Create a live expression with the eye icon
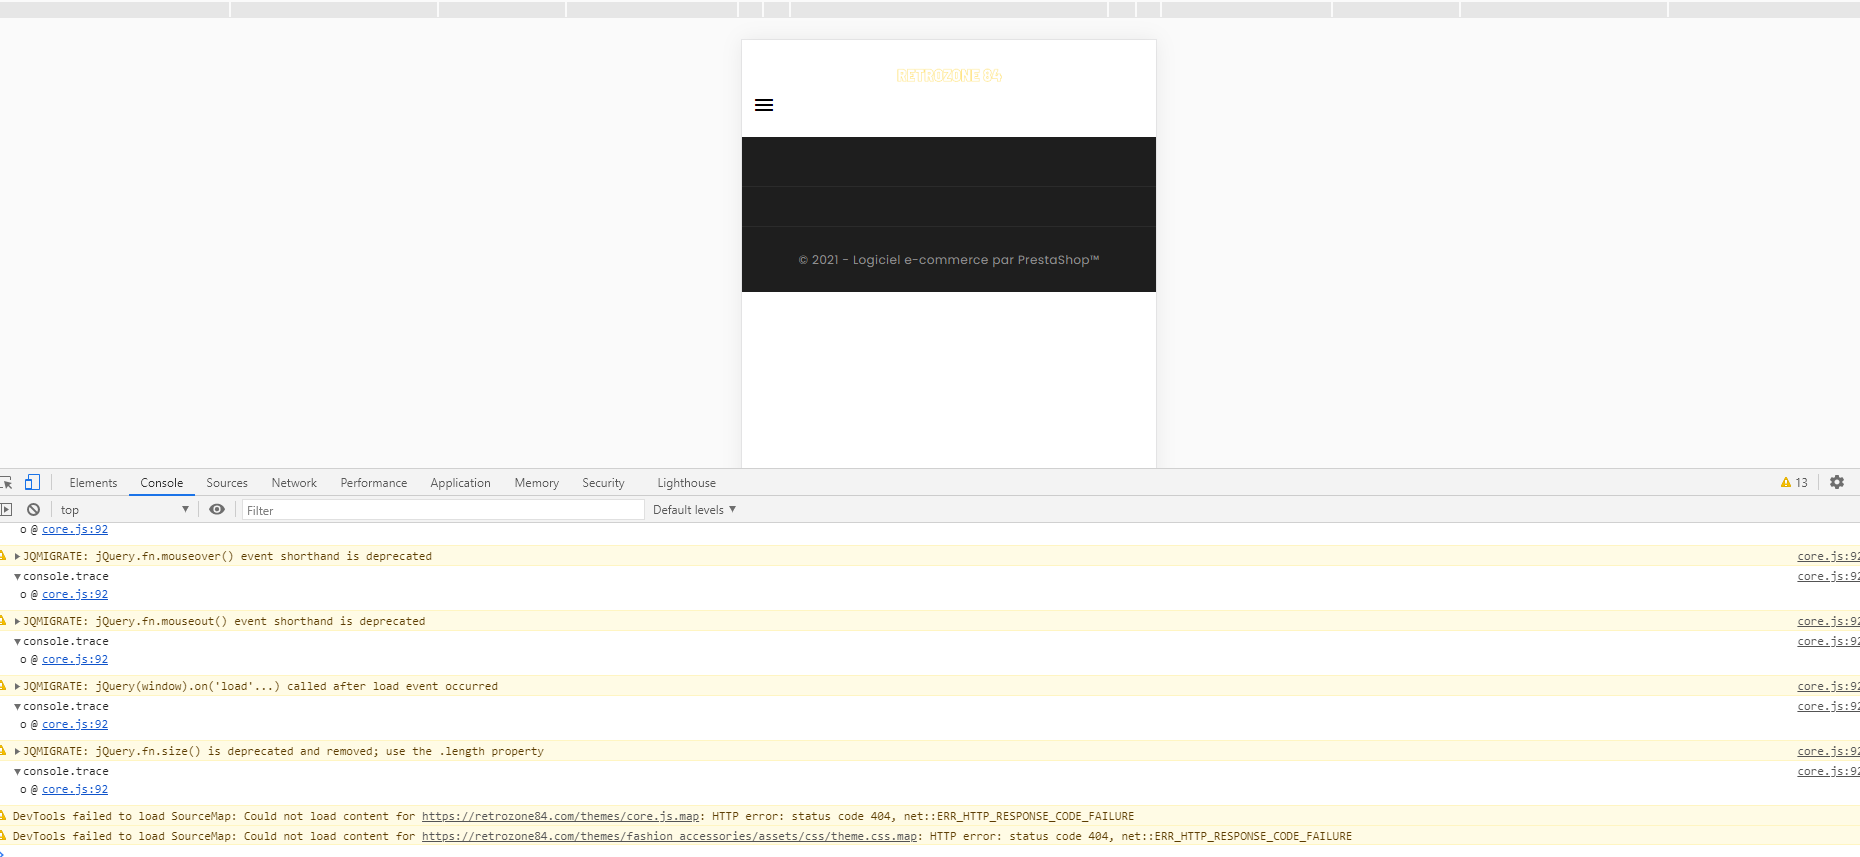1860x857 pixels. [x=217, y=509]
